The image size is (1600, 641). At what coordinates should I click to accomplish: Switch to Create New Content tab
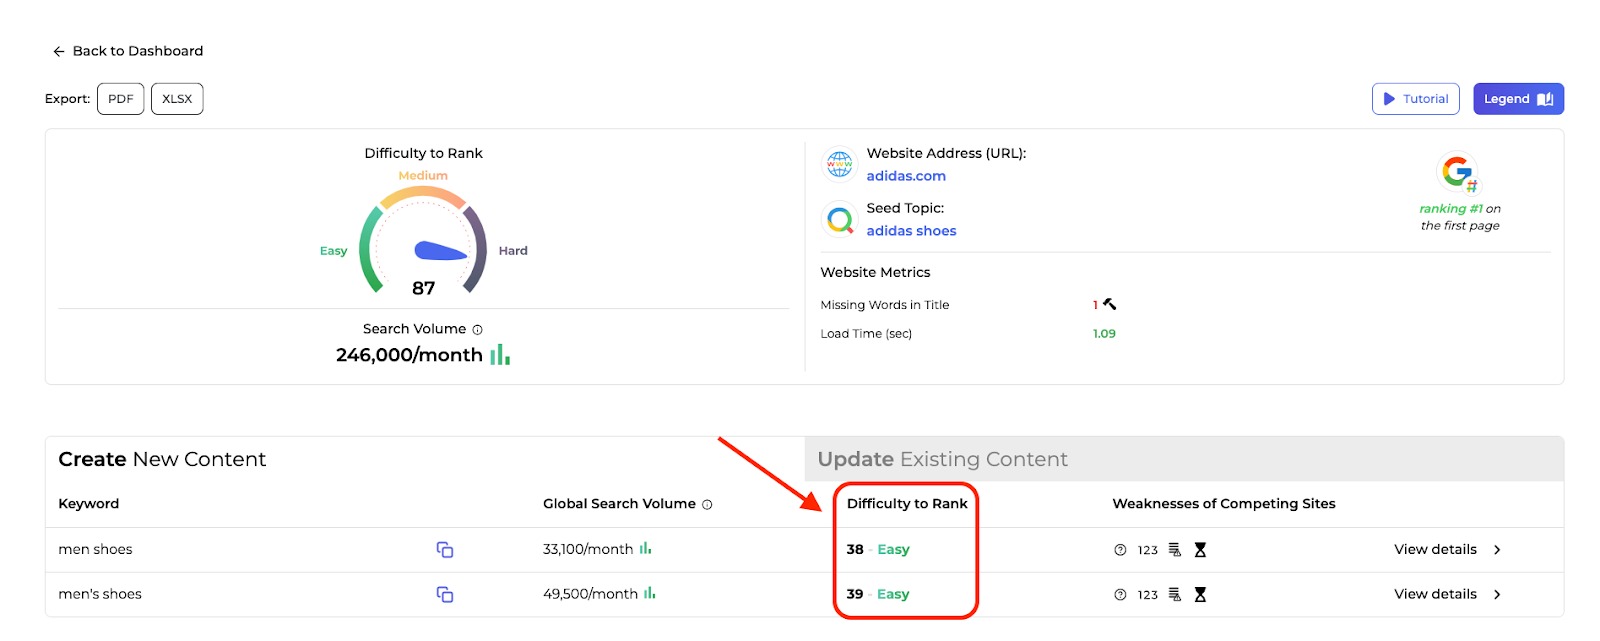point(162,459)
